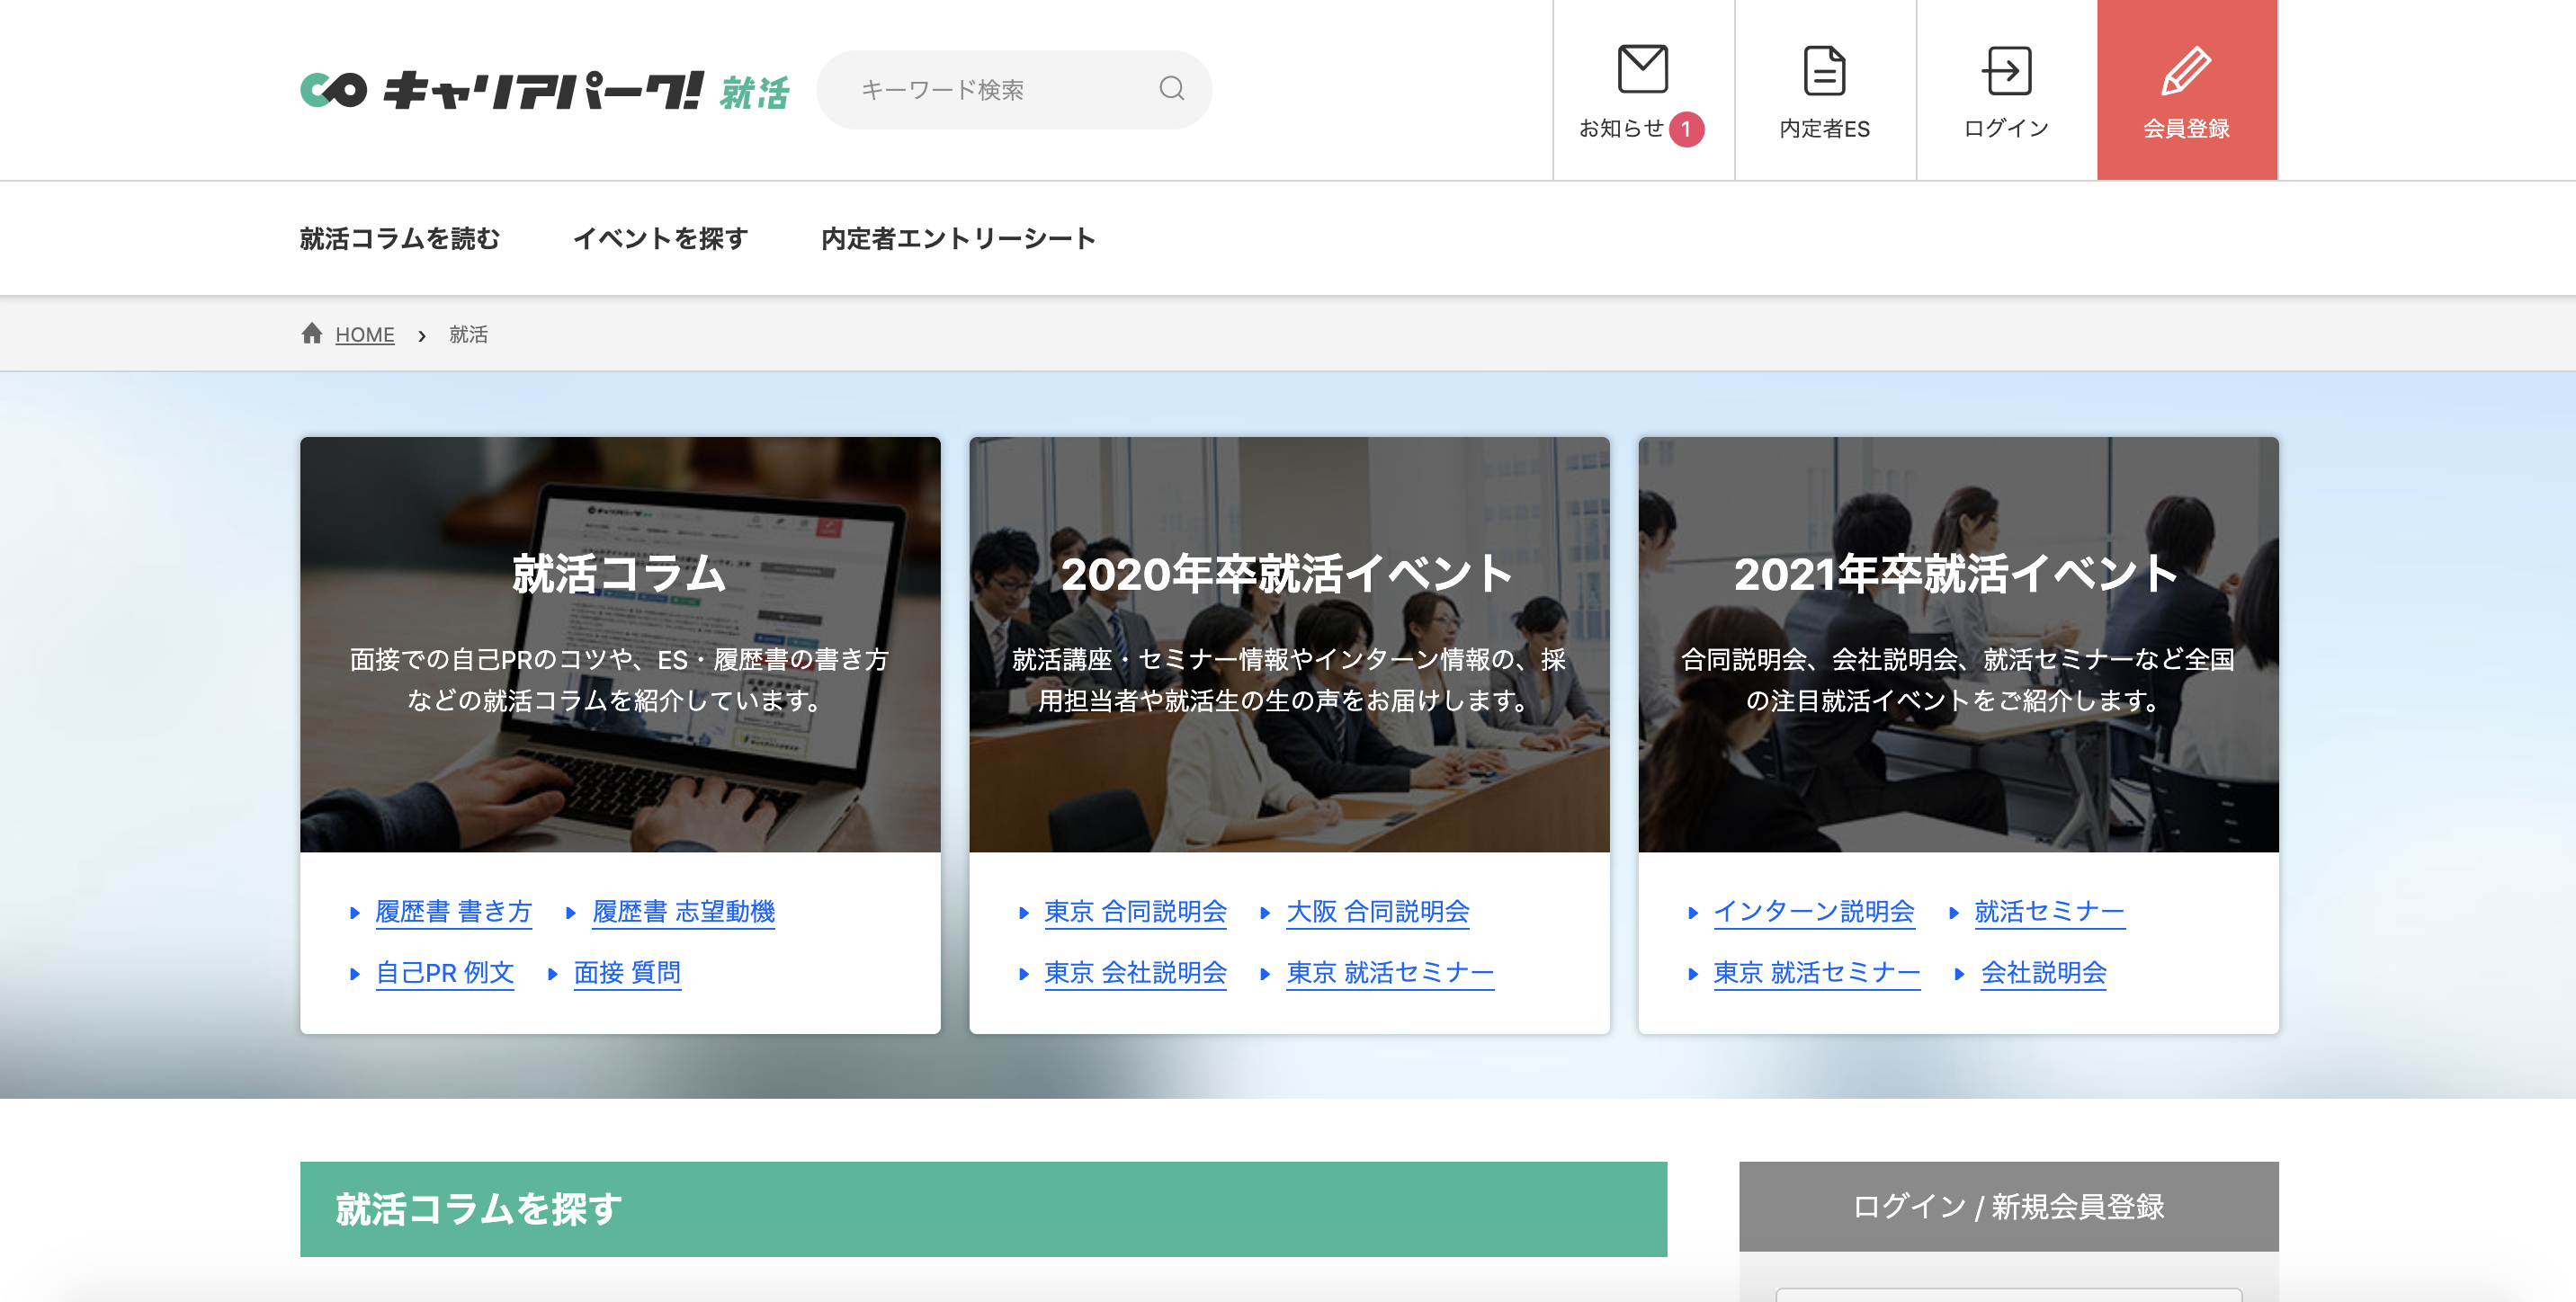Click the HOME breadcrumb link
Screen dimensions: 2576x1302
(x=364, y=335)
